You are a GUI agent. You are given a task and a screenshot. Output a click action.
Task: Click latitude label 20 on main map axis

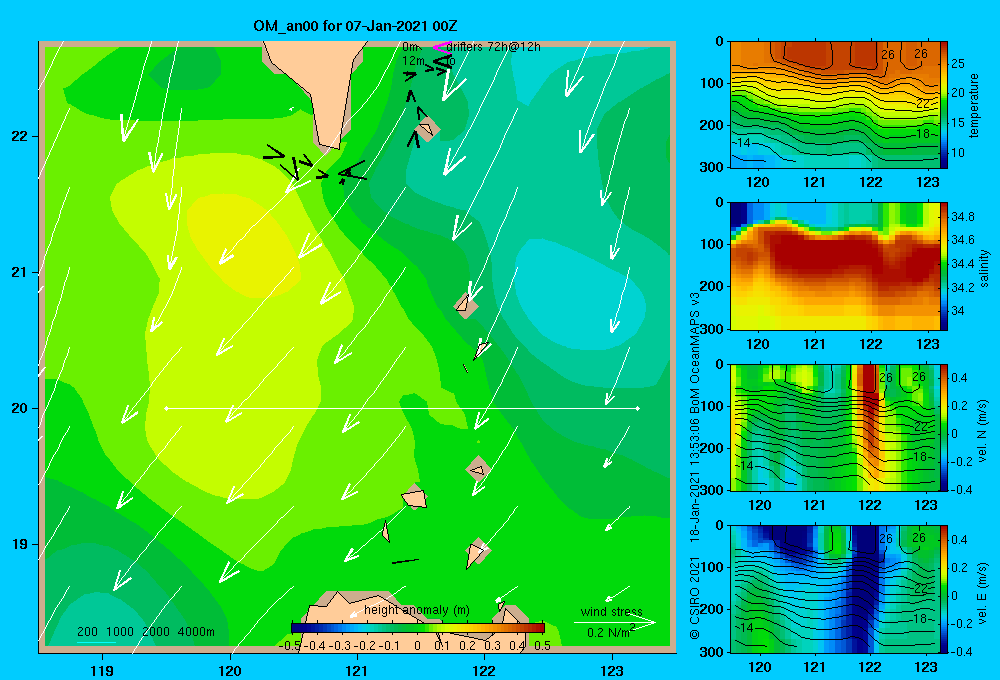pos(19,408)
